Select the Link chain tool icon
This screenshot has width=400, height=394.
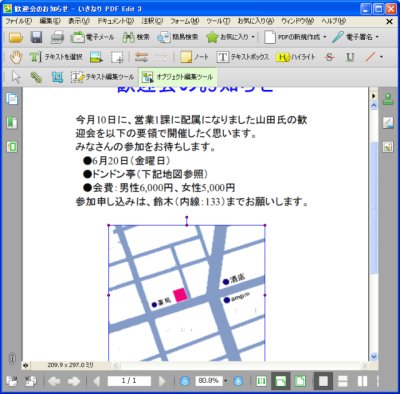click(x=36, y=77)
